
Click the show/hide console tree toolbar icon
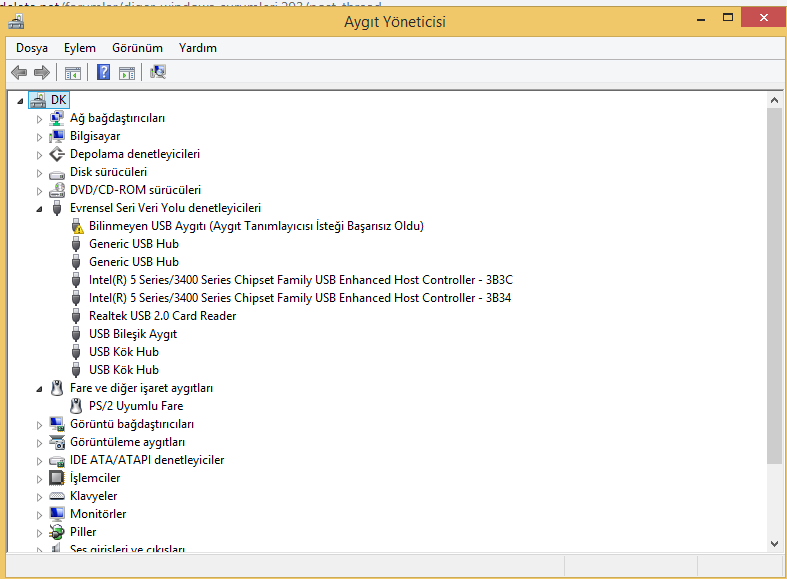[x=73, y=73]
